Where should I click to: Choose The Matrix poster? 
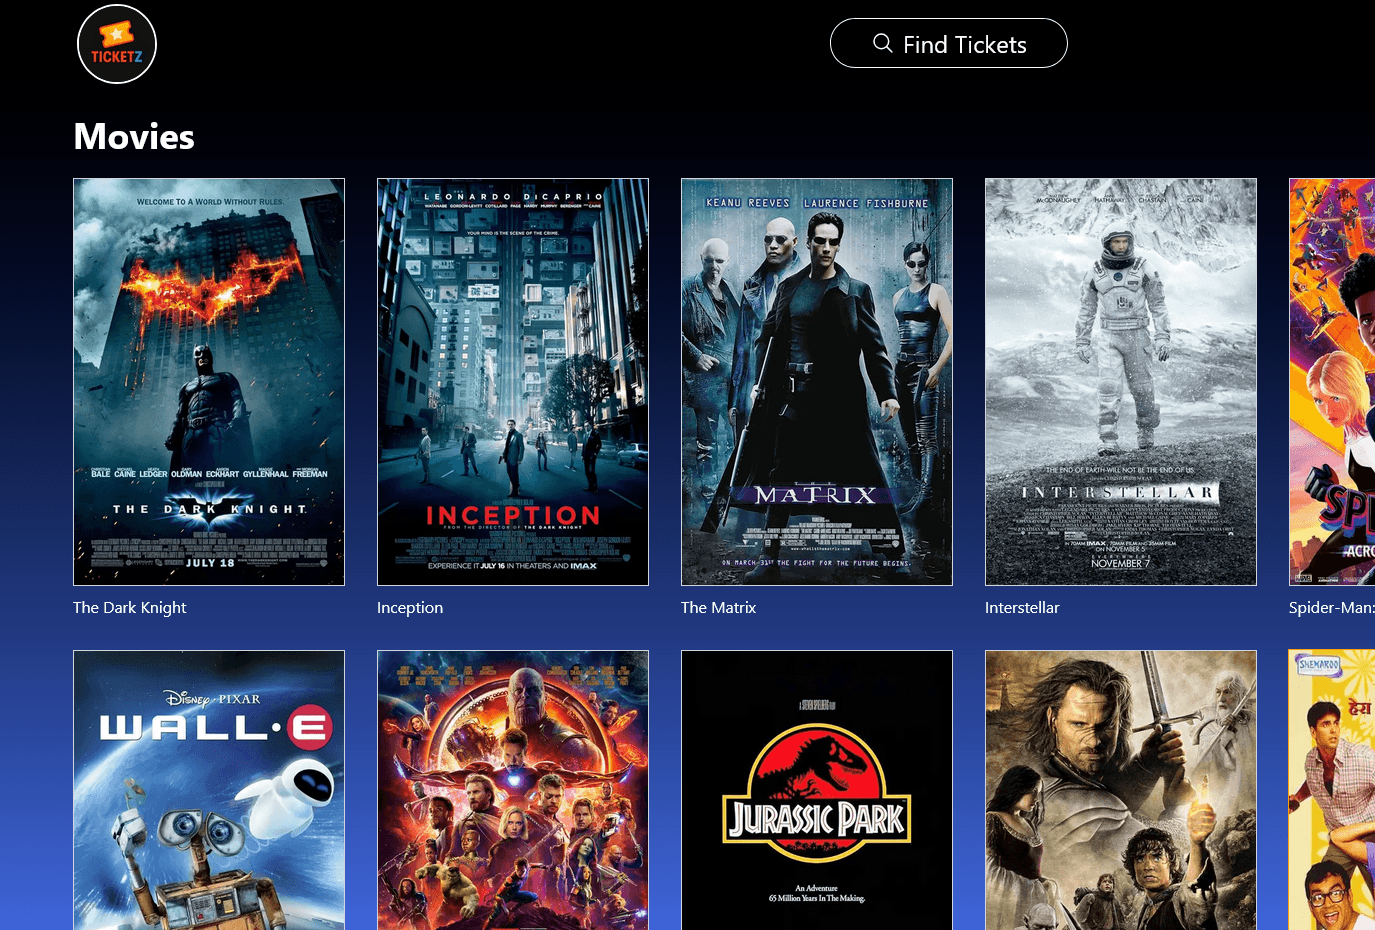pos(817,382)
